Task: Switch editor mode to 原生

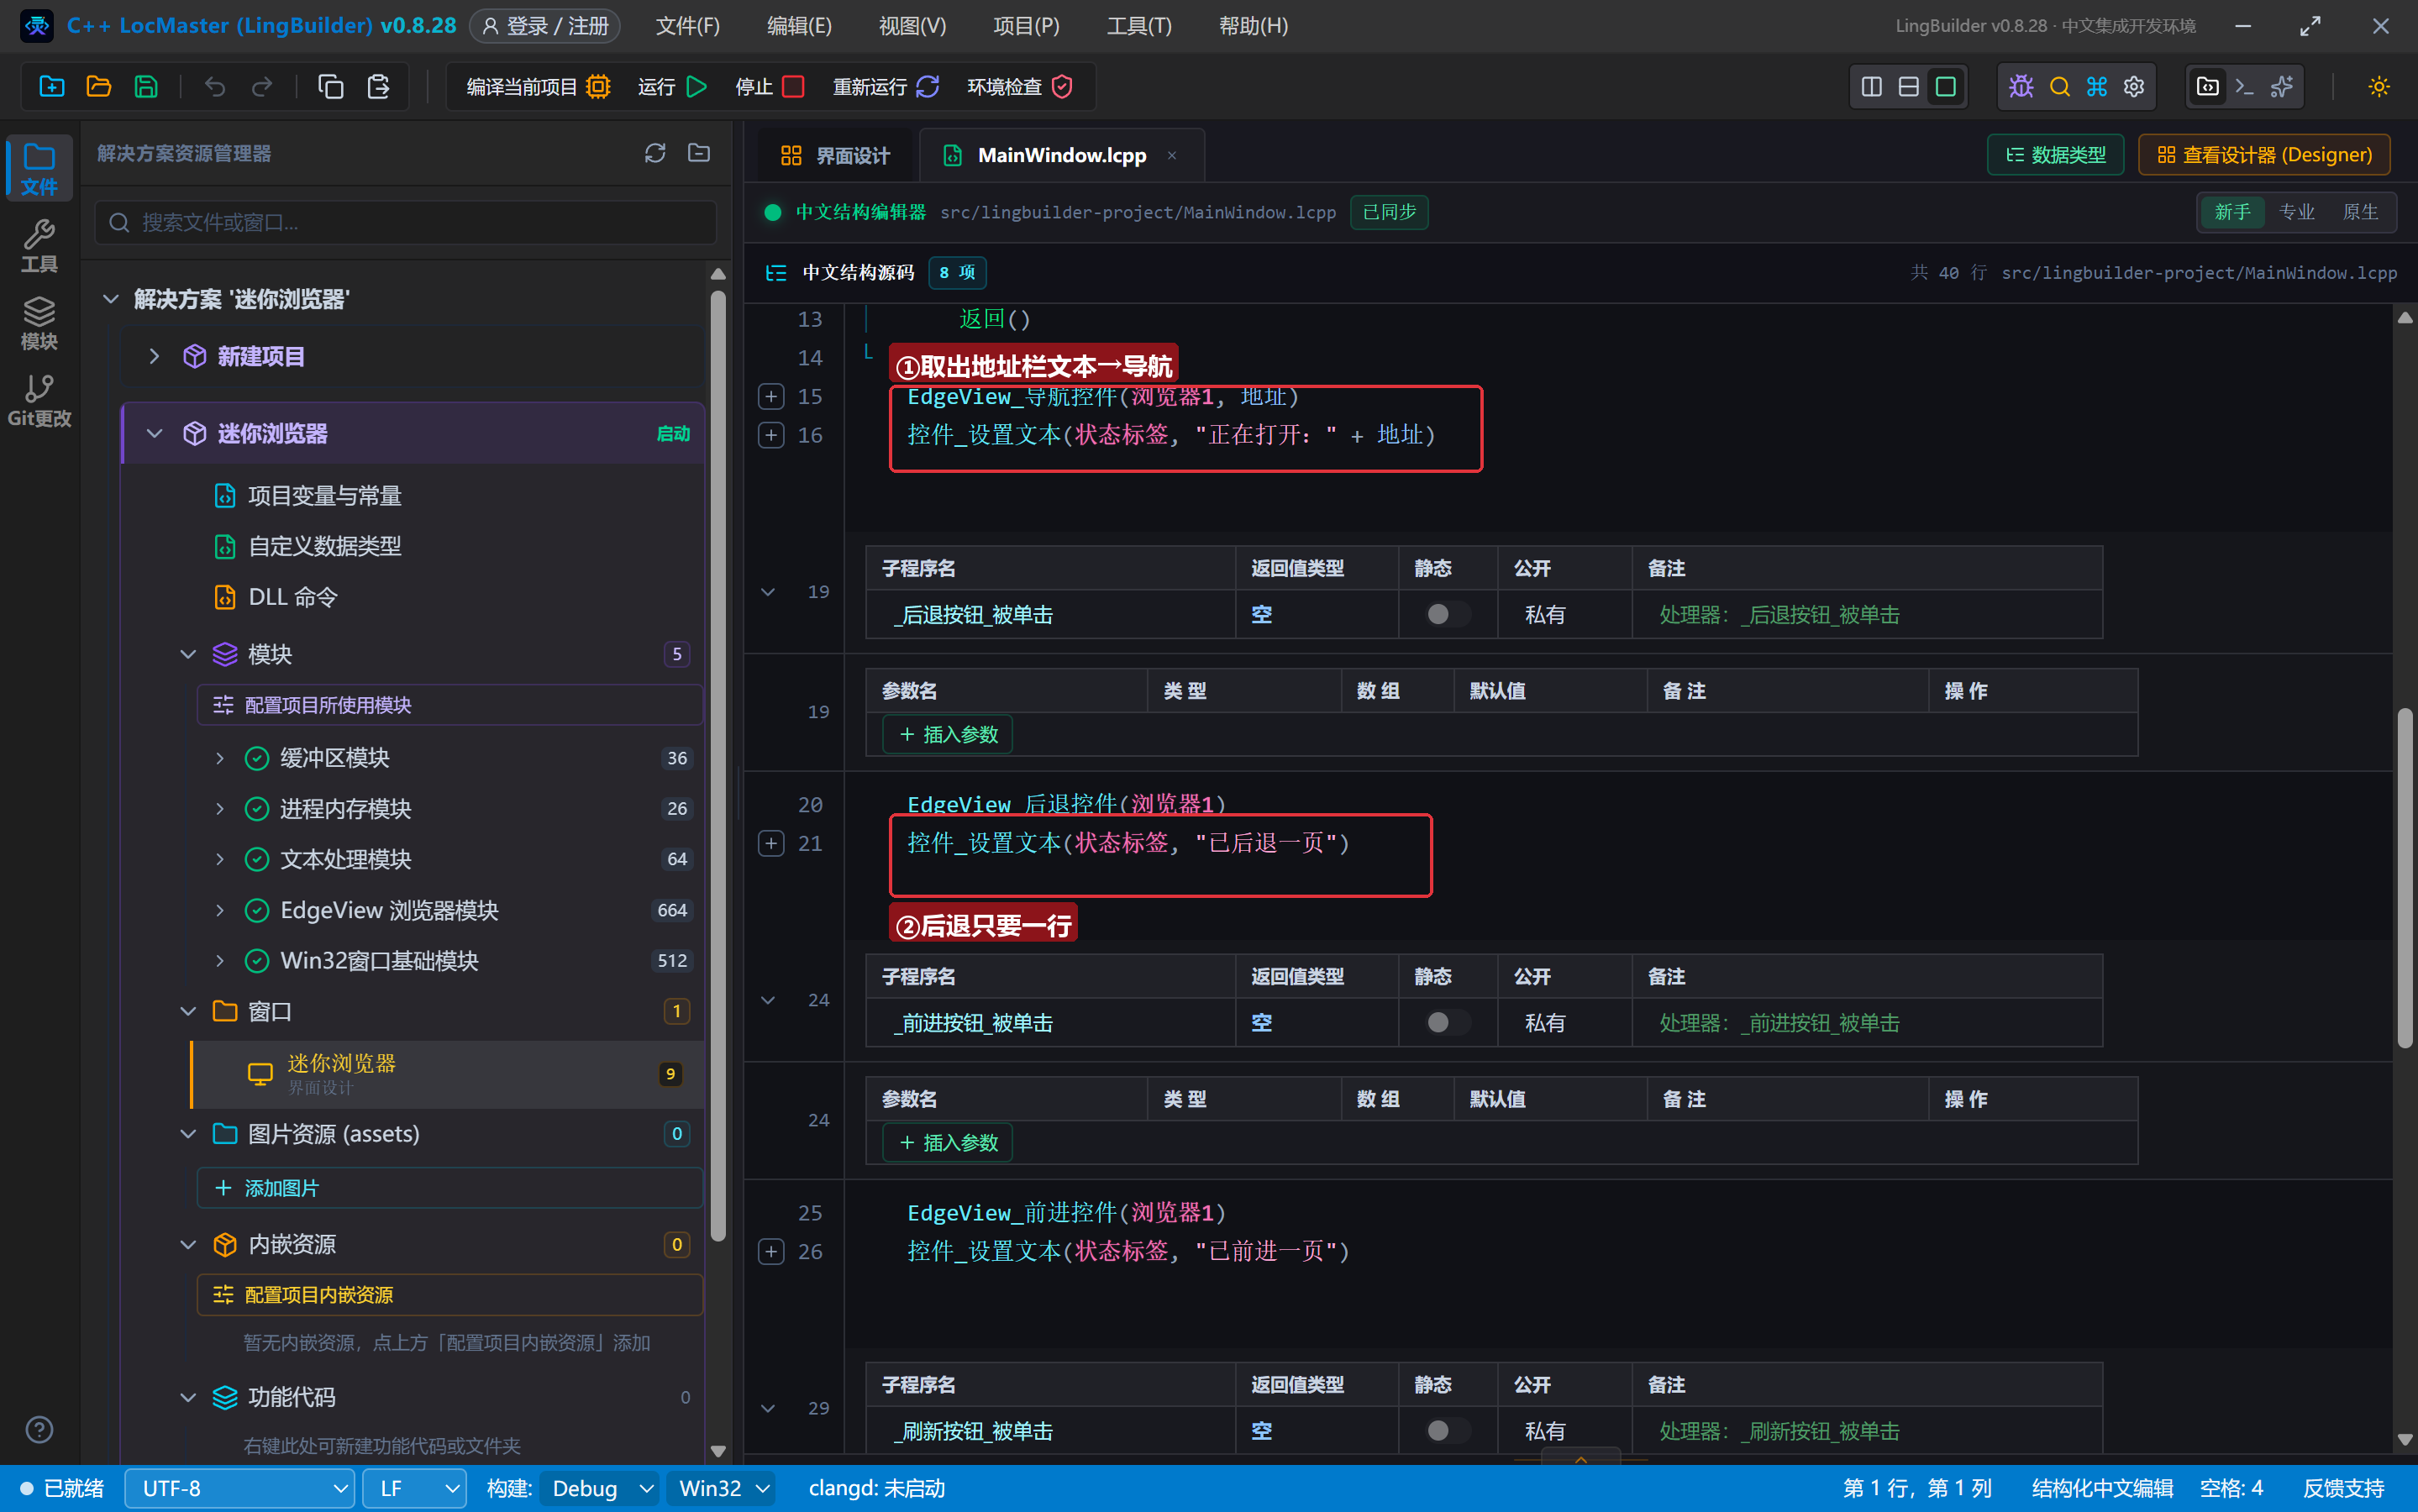Action: [2360, 212]
